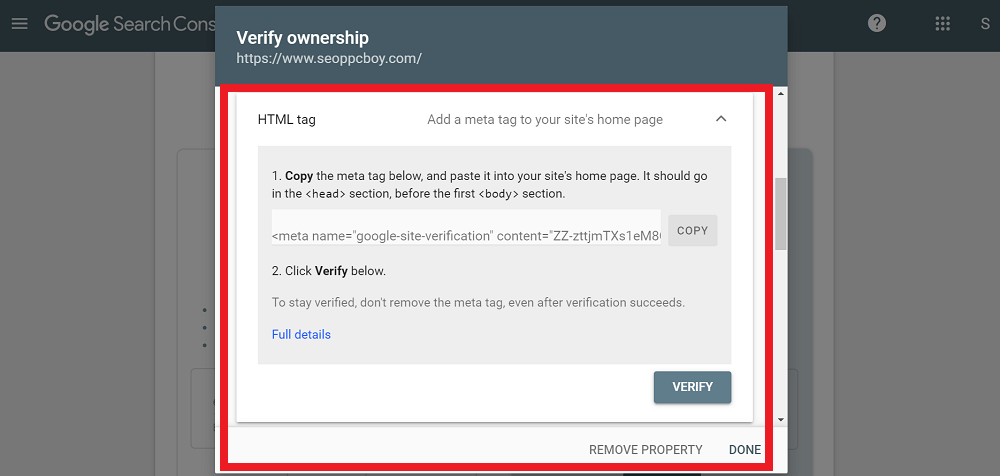
Task: Click the Verify ownership heading
Action: click(302, 38)
